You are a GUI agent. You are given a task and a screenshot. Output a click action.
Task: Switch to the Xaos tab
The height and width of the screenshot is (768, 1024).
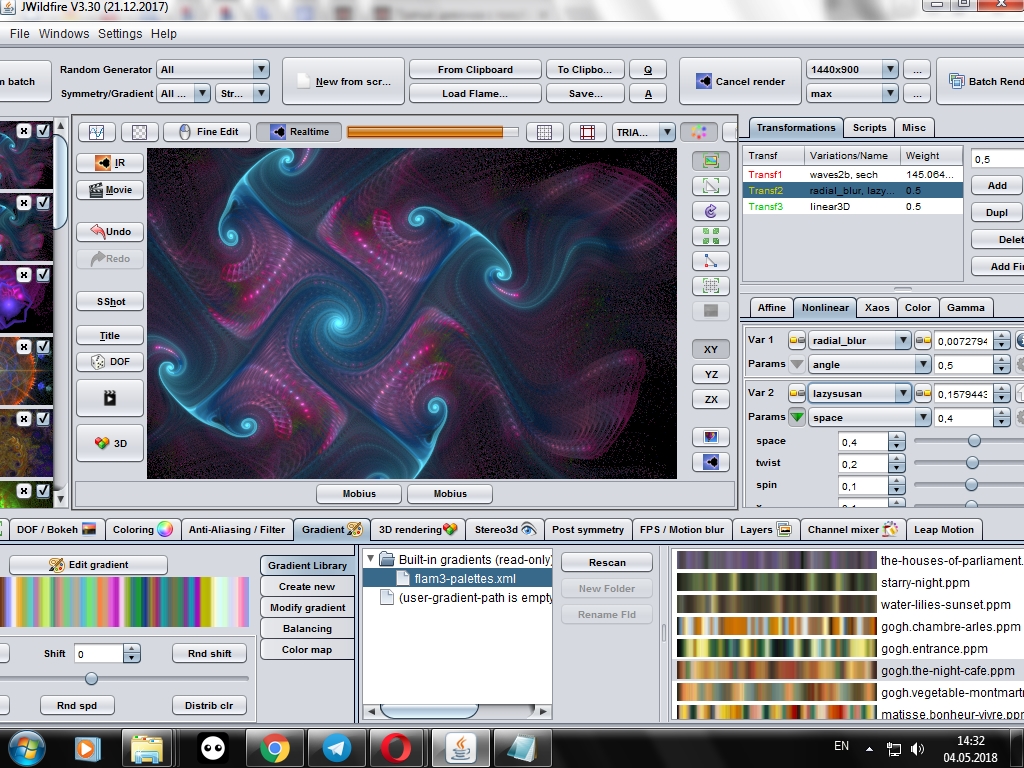(x=876, y=308)
